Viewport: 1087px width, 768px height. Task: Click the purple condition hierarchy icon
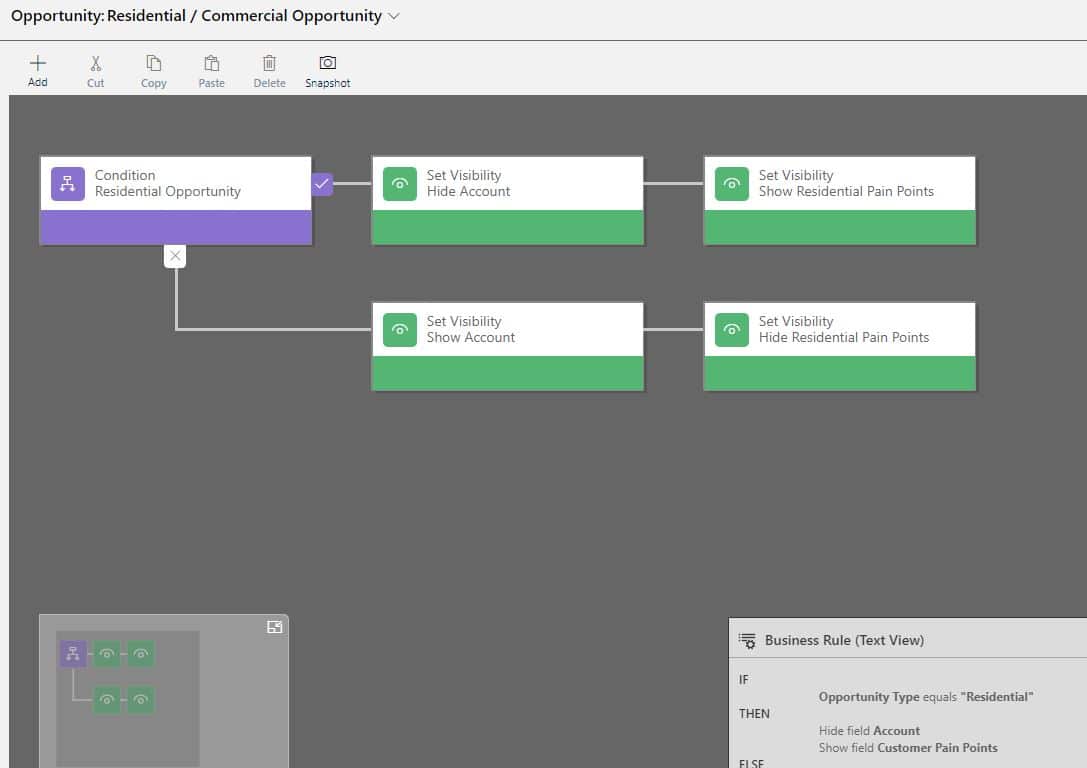click(67, 184)
